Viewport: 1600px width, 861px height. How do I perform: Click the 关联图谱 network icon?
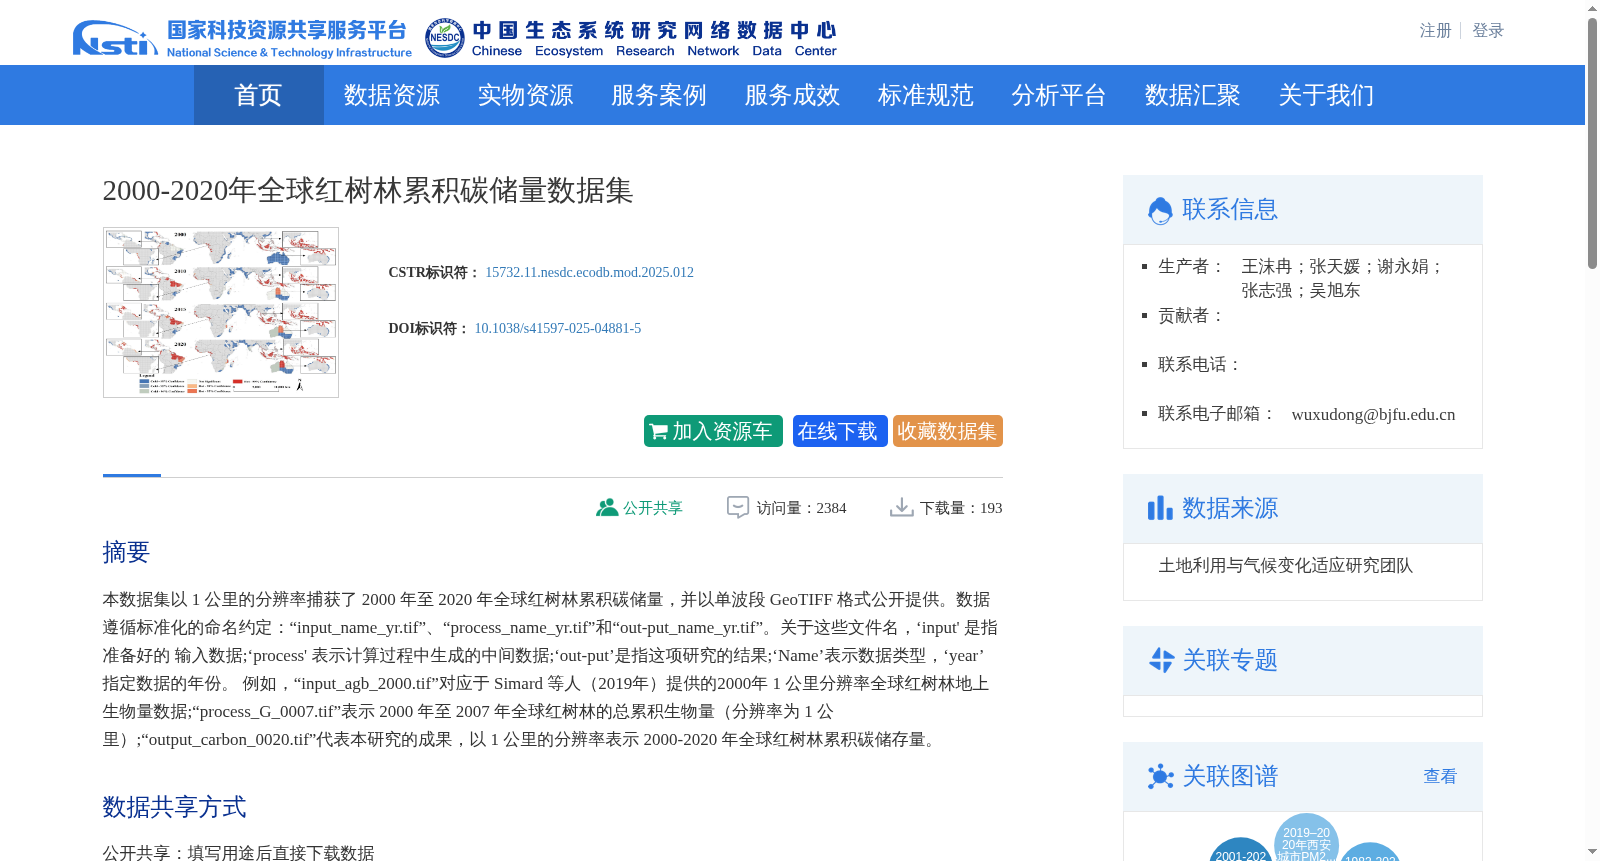pyautogui.click(x=1160, y=777)
